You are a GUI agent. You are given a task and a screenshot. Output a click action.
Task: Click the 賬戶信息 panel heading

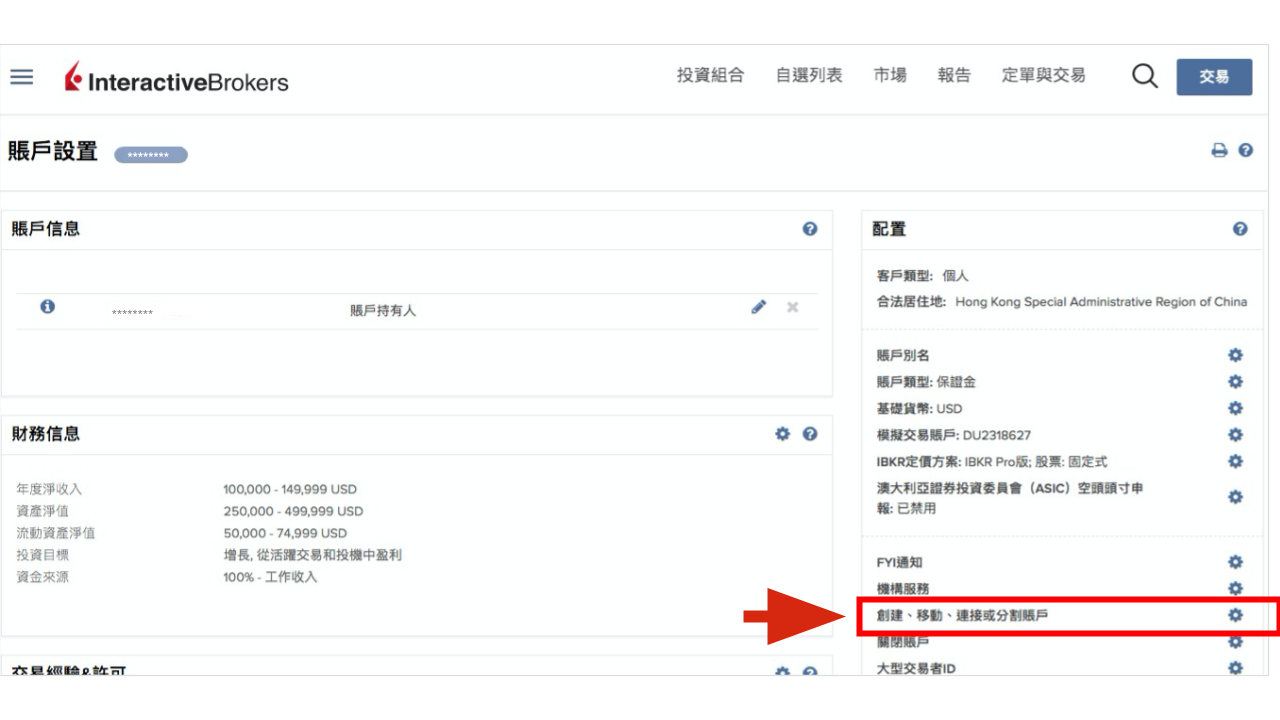coord(46,229)
